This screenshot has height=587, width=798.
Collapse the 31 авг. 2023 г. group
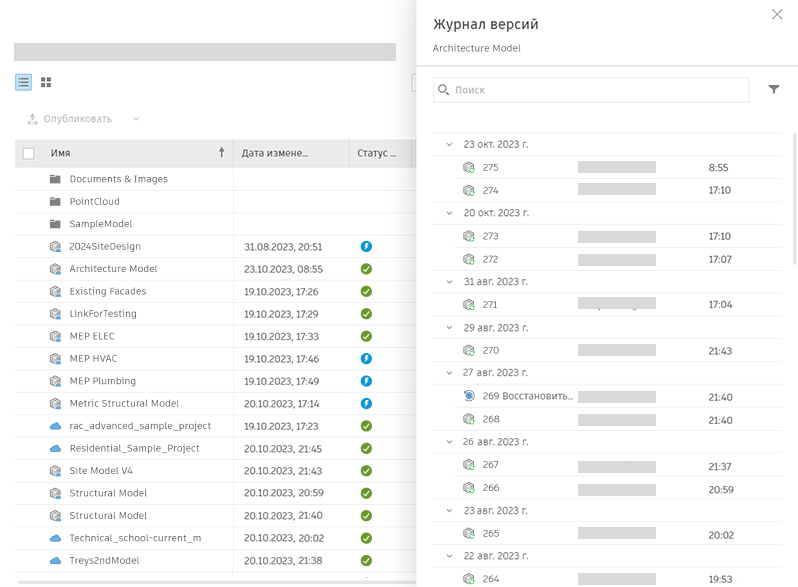click(x=449, y=282)
